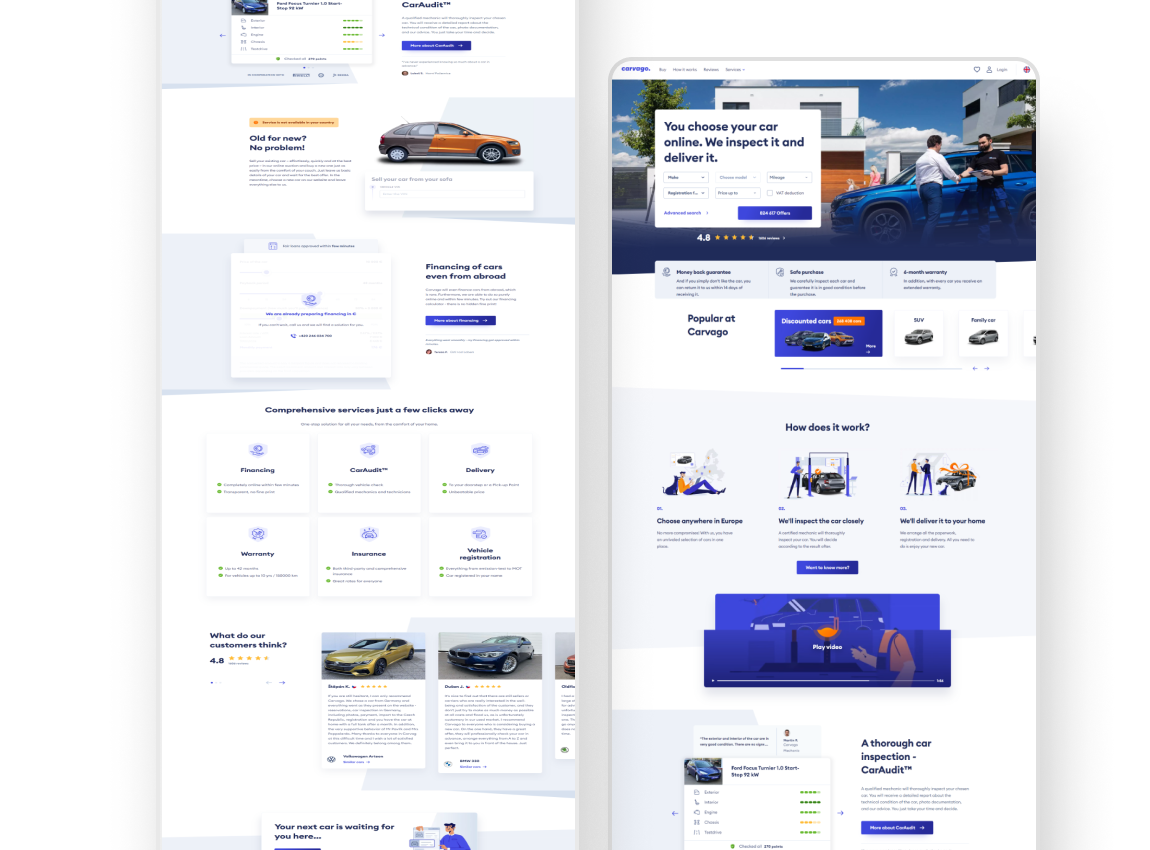Go to the Reviews menu item

coord(711,70)
